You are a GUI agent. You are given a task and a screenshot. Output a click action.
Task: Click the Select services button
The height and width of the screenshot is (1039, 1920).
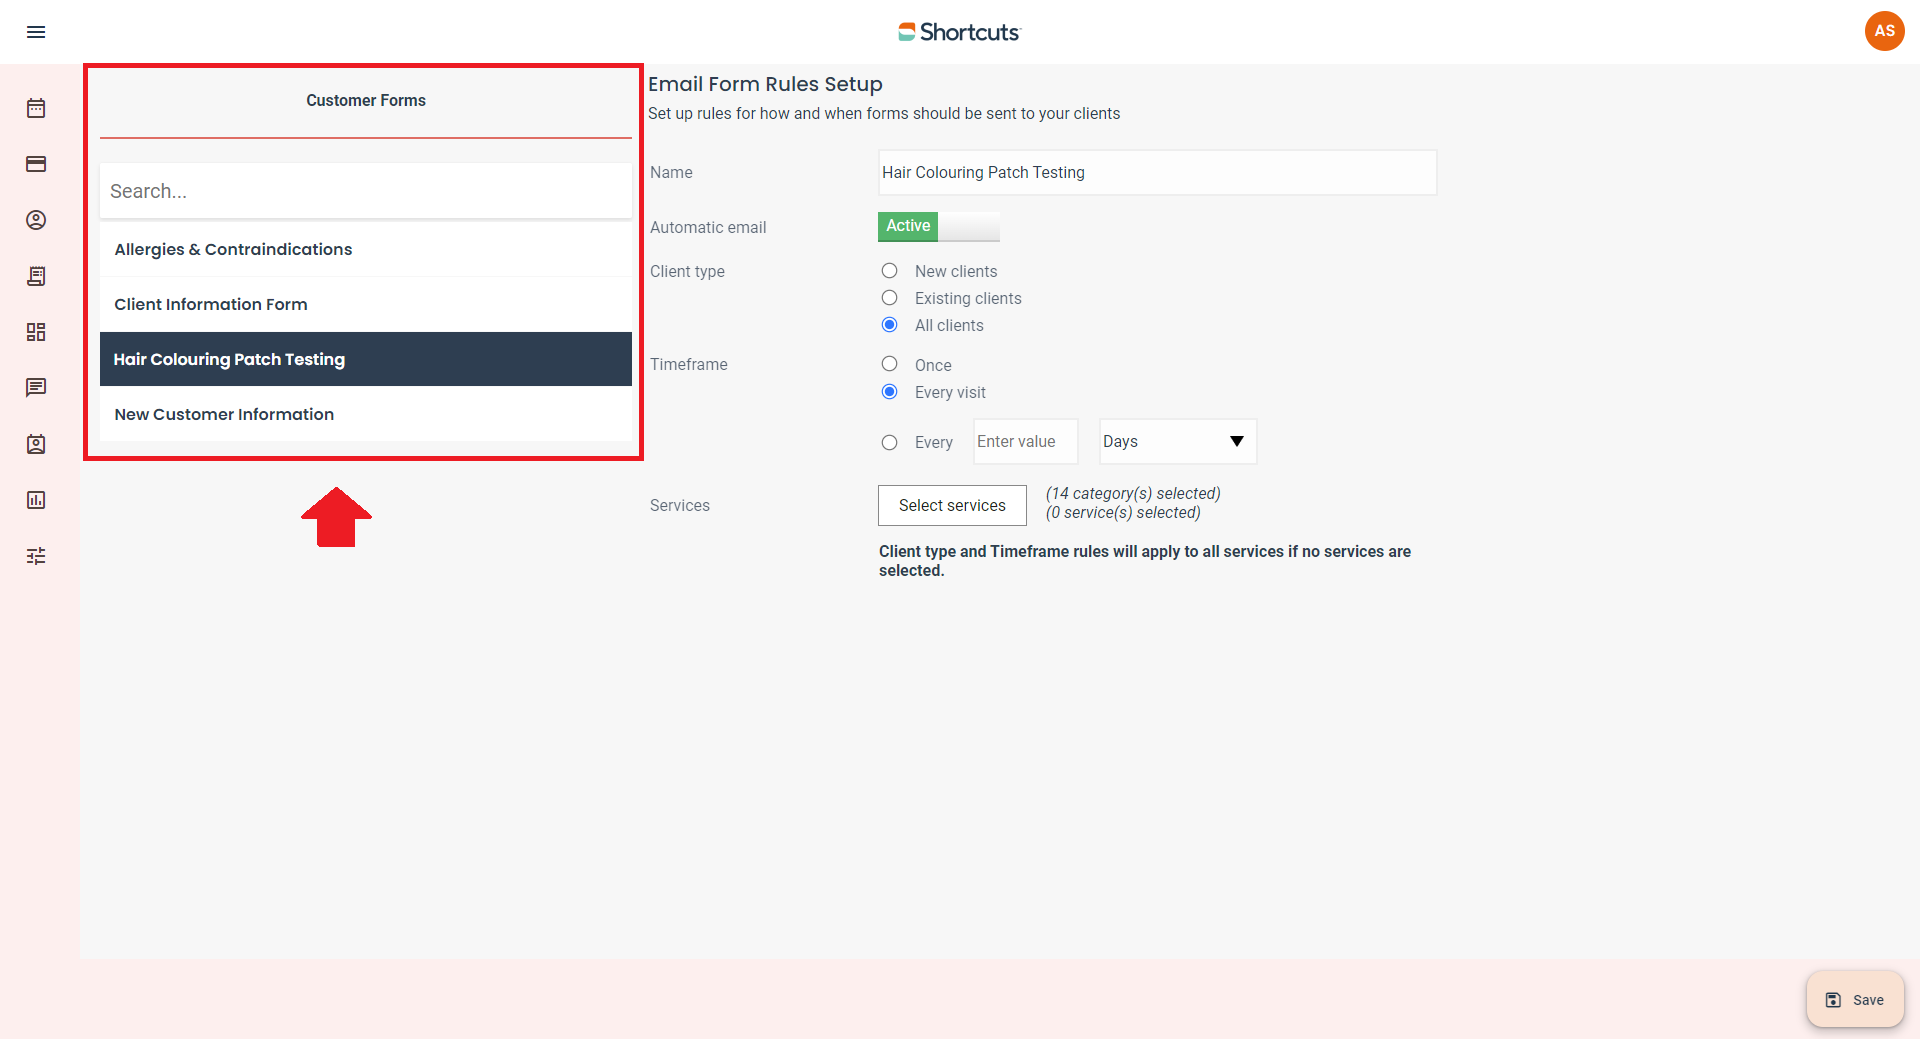point(952,506)
